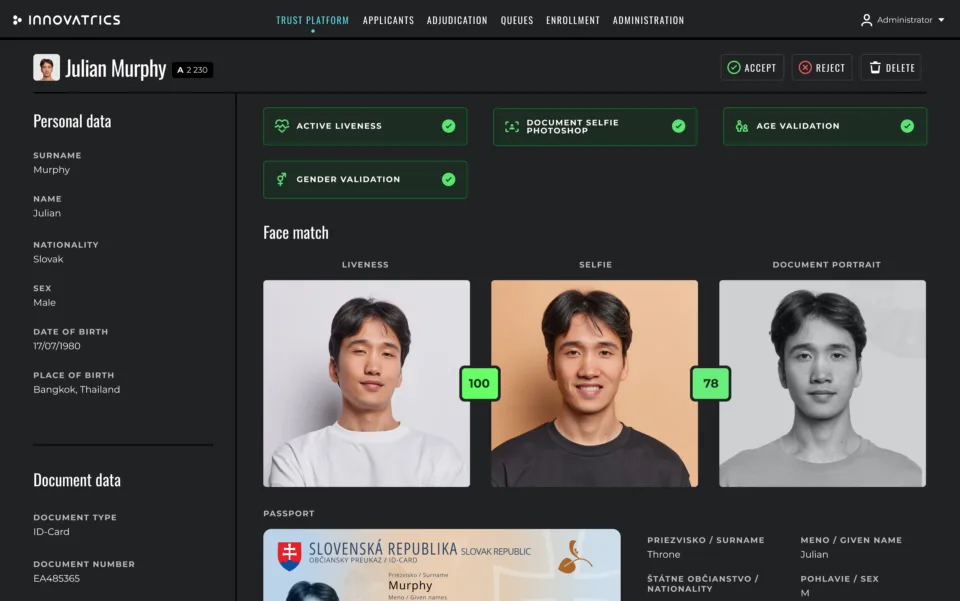Click the Document data heading

77,480
